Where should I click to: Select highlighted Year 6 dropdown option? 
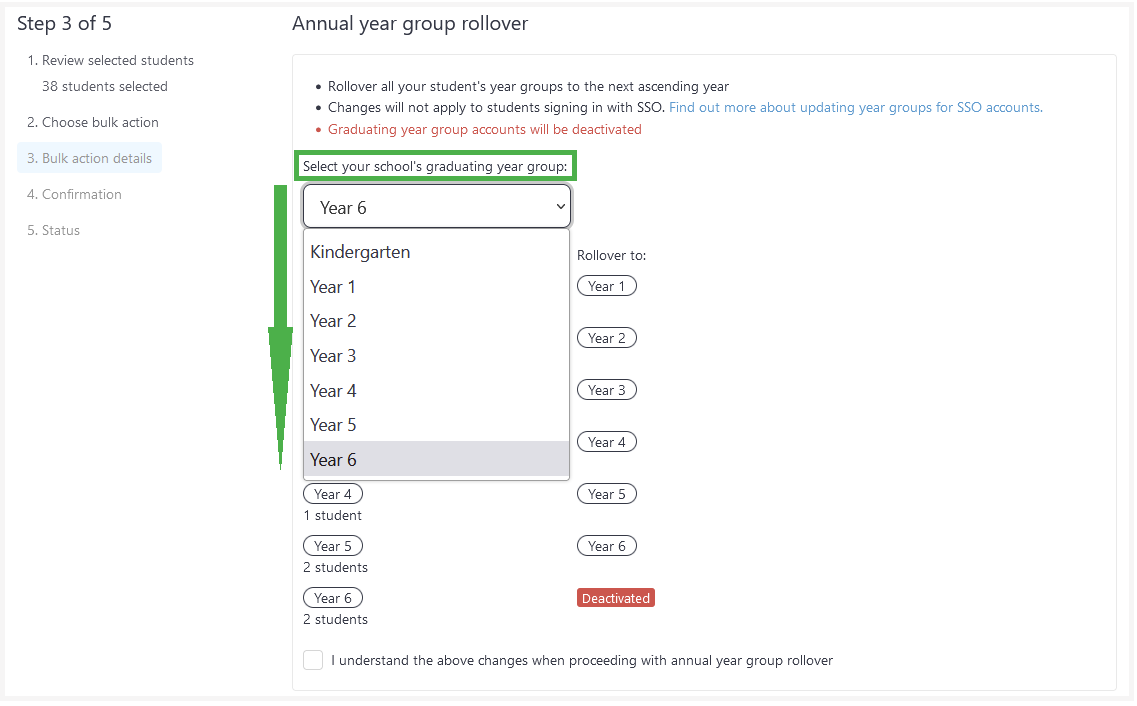pos(437,460)
